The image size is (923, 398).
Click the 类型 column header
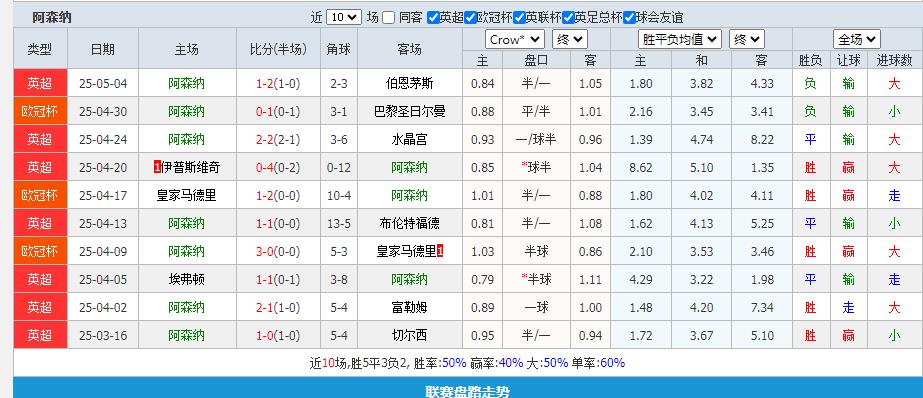pyautogui.click(x=40, y=49)
